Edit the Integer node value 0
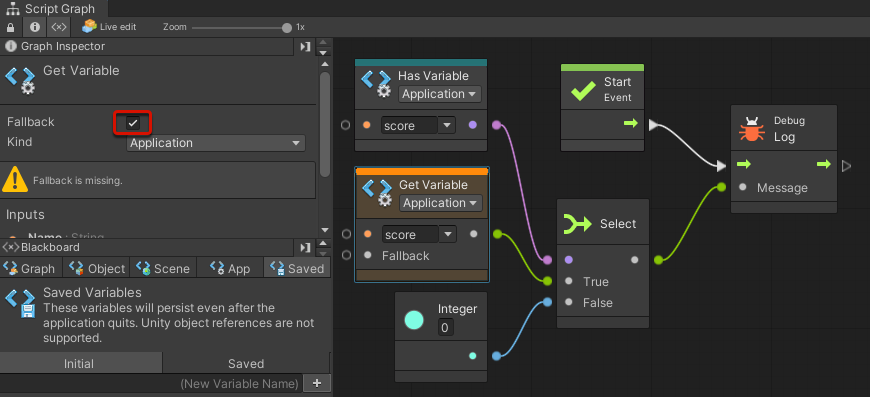This screenshot has height=397, width=870. (446, 328)
